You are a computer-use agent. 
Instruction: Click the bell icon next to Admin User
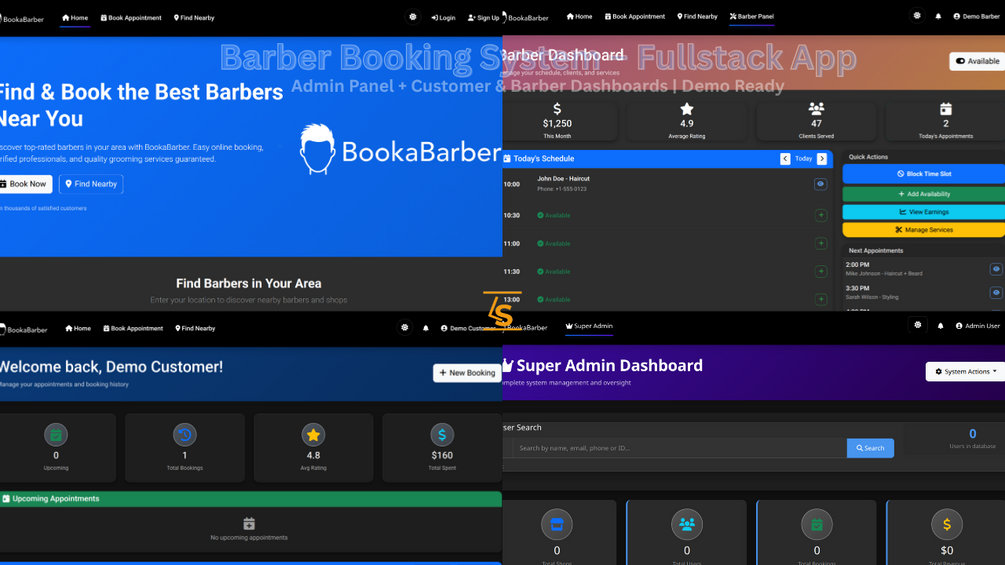940,326
